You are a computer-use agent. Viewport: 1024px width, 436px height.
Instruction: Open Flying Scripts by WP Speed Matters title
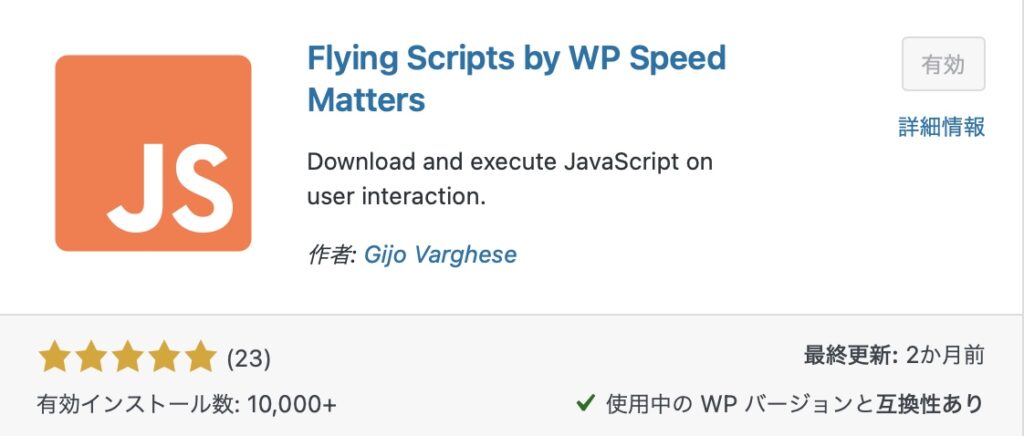click(x=517, y=79)
